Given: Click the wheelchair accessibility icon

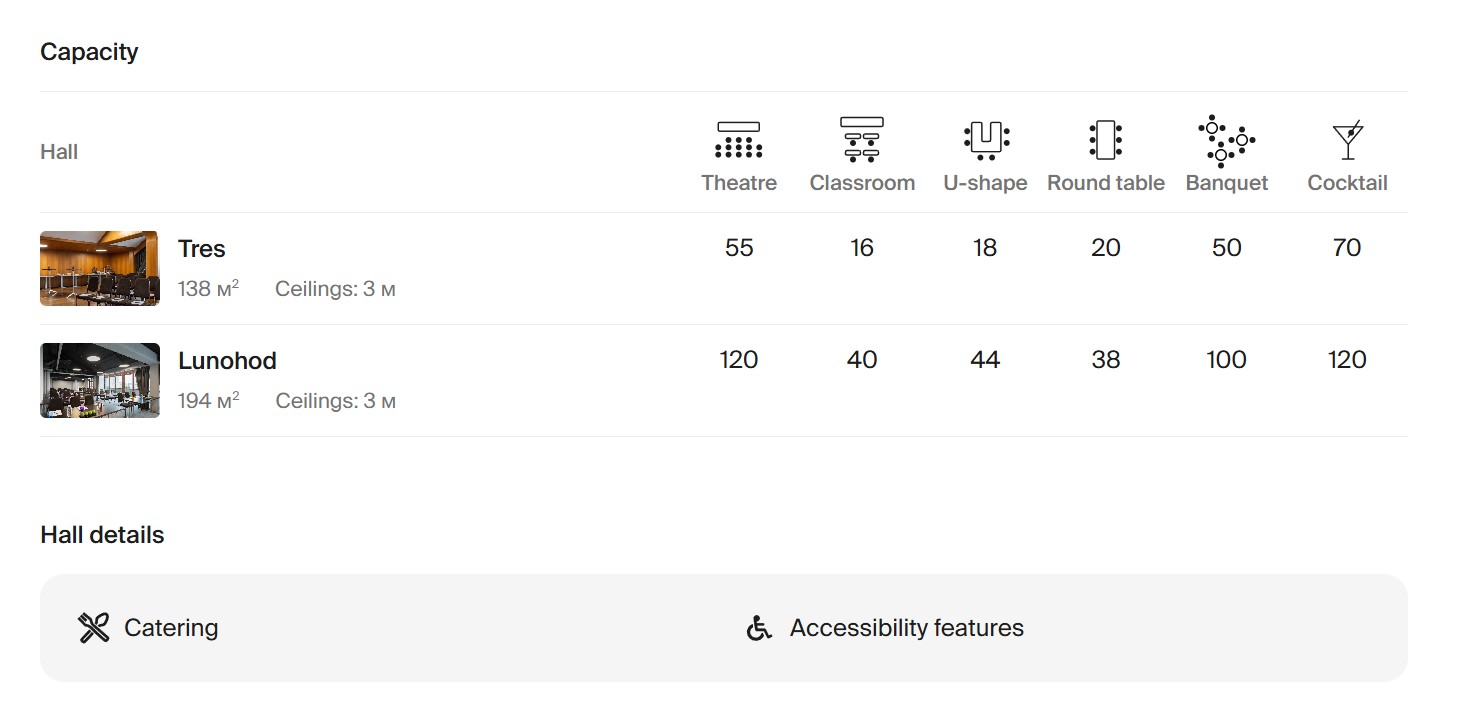Looking at the screenshot, I should click(x=760, y=628).
